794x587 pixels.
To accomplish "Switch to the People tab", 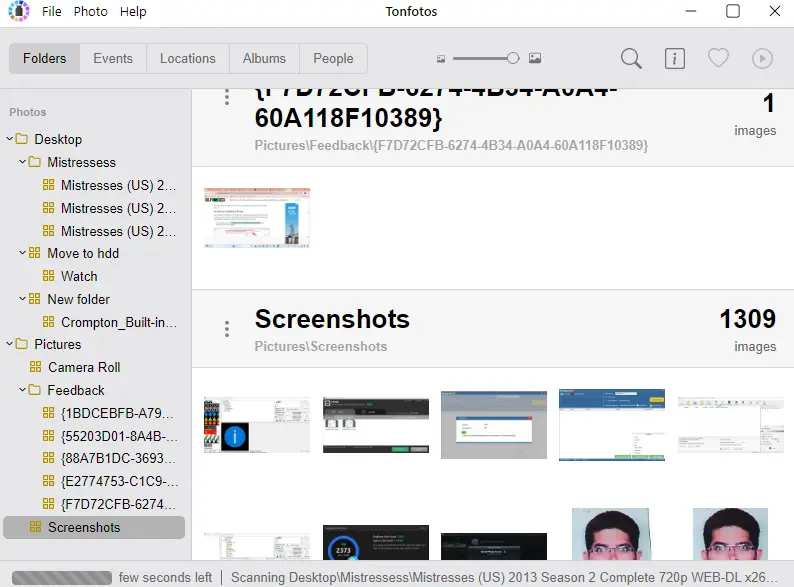I will (x=333, y=59).
